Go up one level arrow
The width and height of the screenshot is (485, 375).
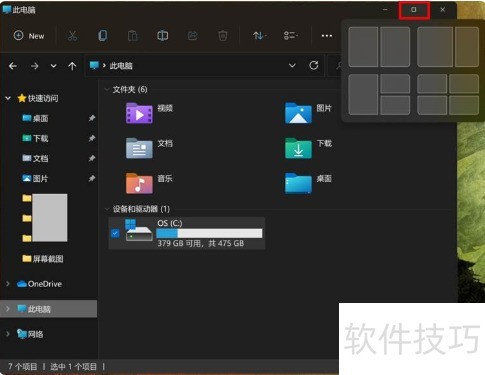click(72, 66)
